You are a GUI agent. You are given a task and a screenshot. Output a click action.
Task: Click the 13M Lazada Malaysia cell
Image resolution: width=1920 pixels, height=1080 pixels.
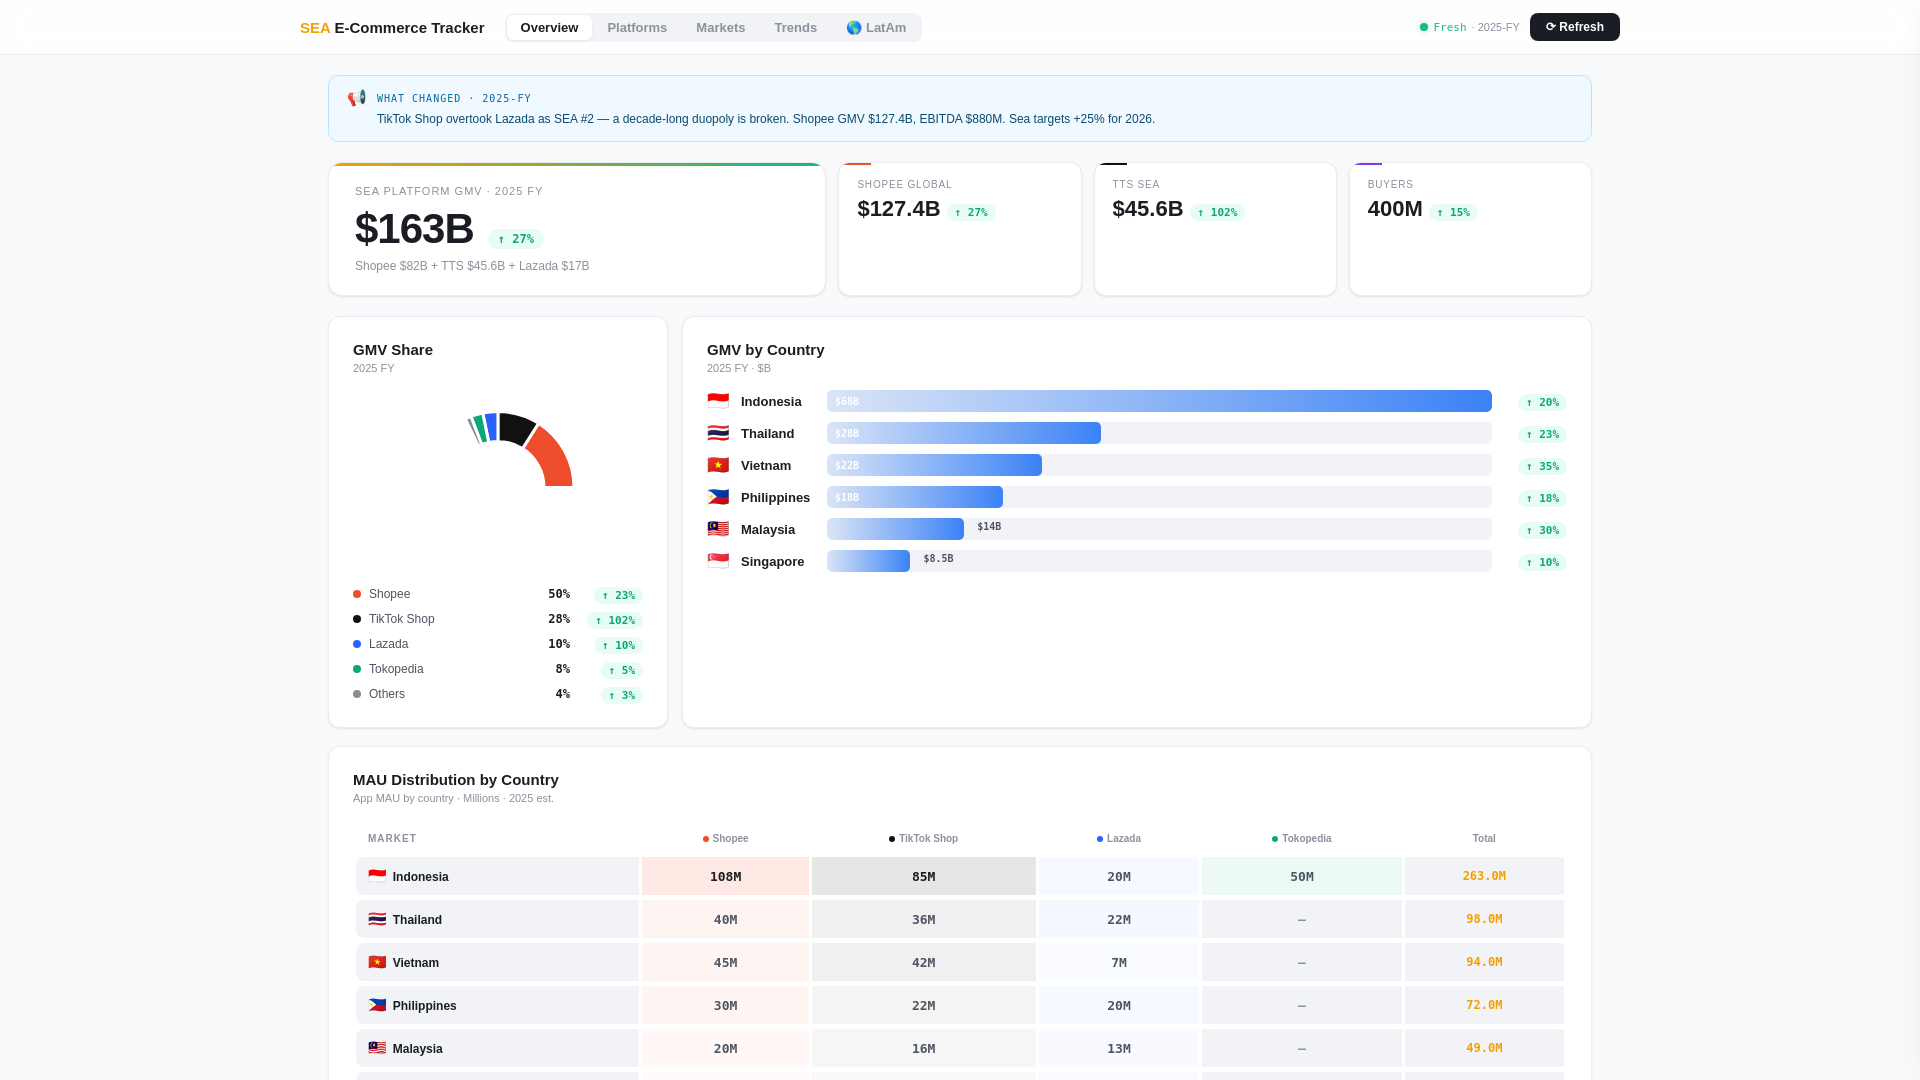[x=1118, y=1048]
